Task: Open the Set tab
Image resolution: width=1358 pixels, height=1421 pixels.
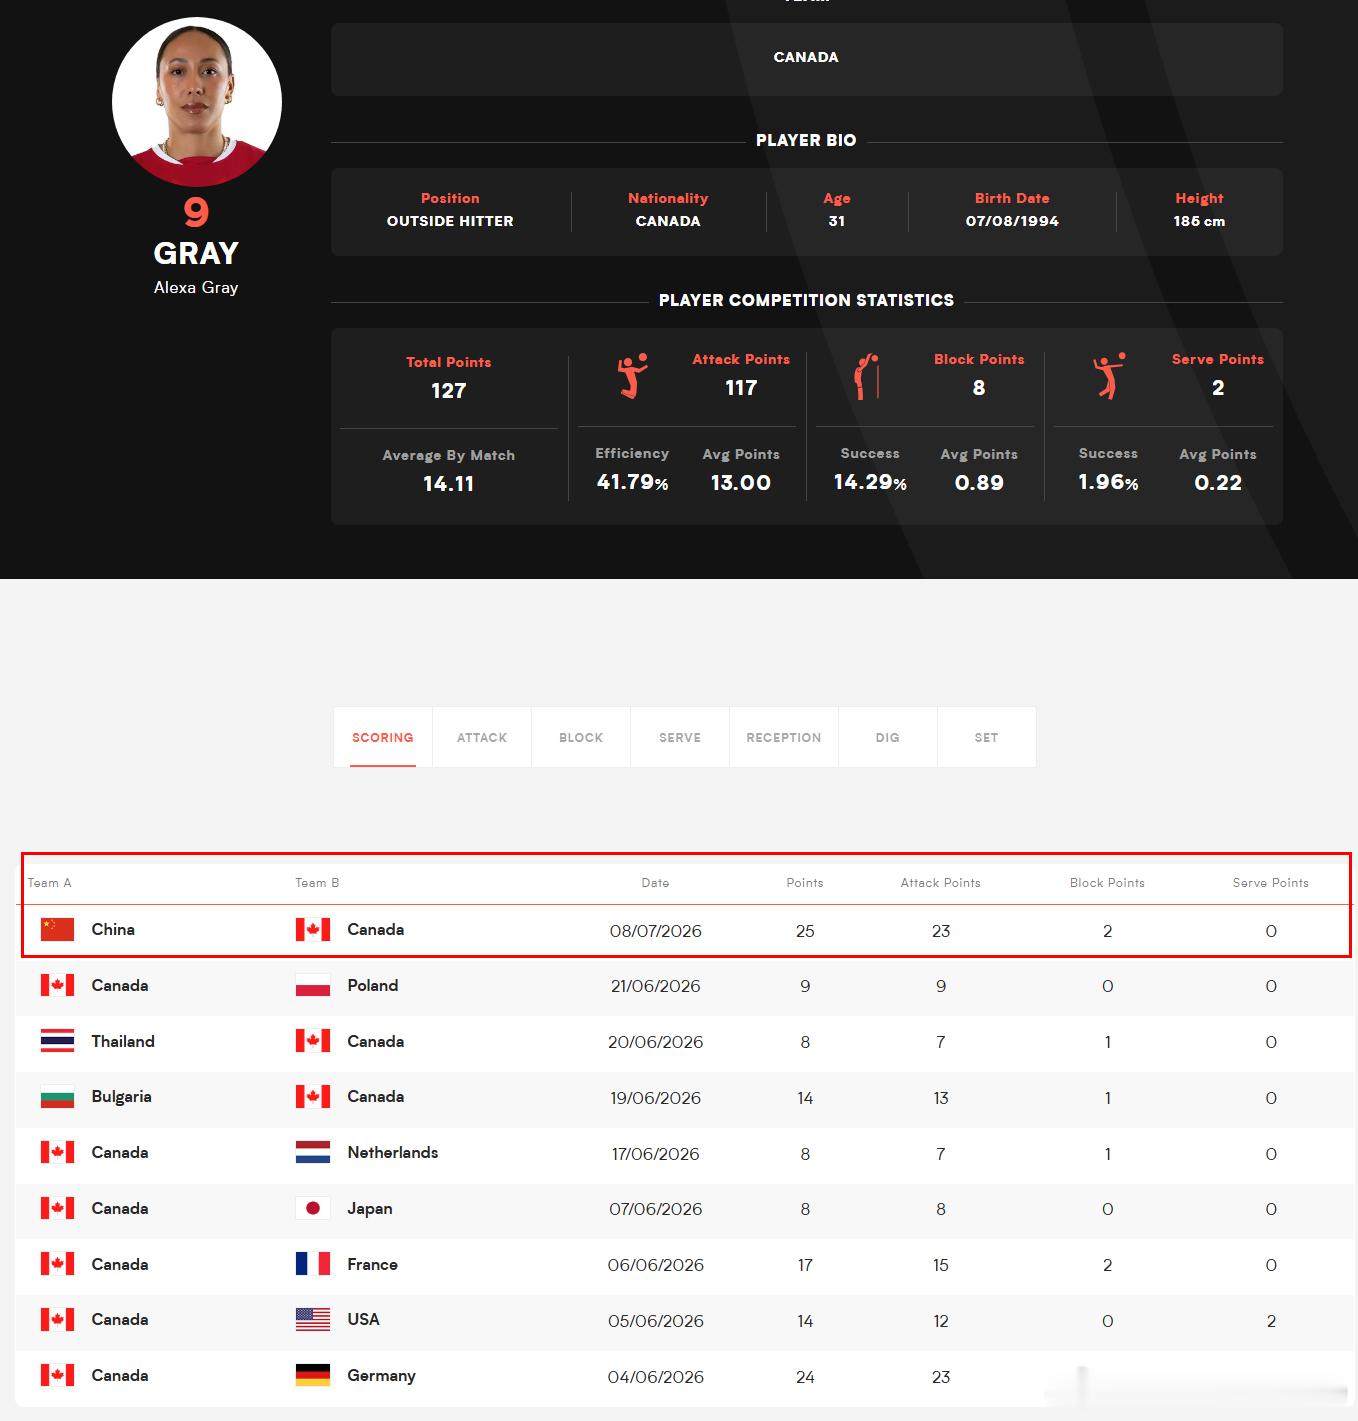Action: point(987,737)
